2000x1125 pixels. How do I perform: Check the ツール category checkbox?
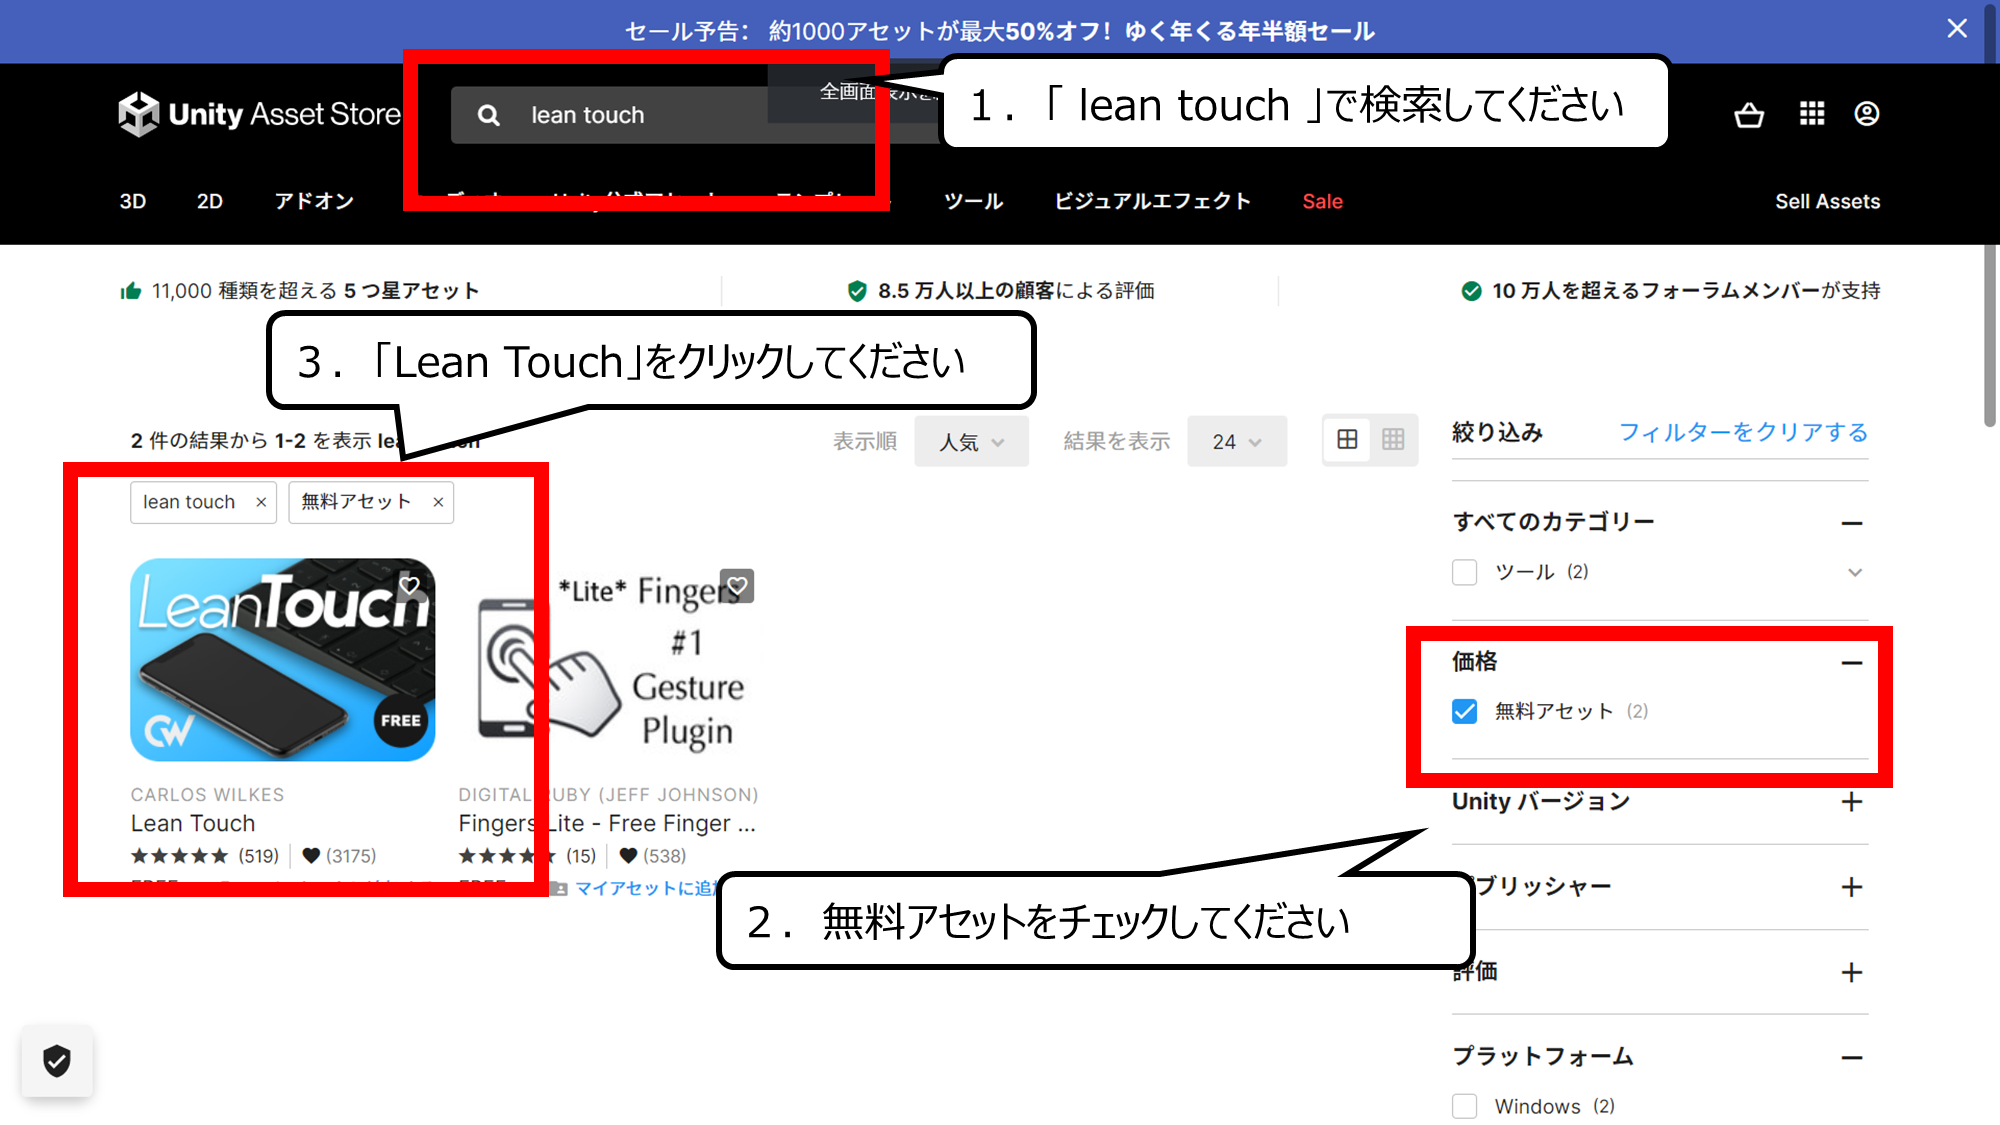[x=1465, y=572]
